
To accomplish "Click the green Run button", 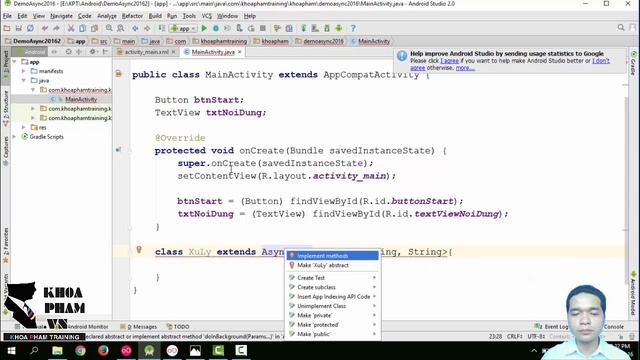I will pos(204,28).
